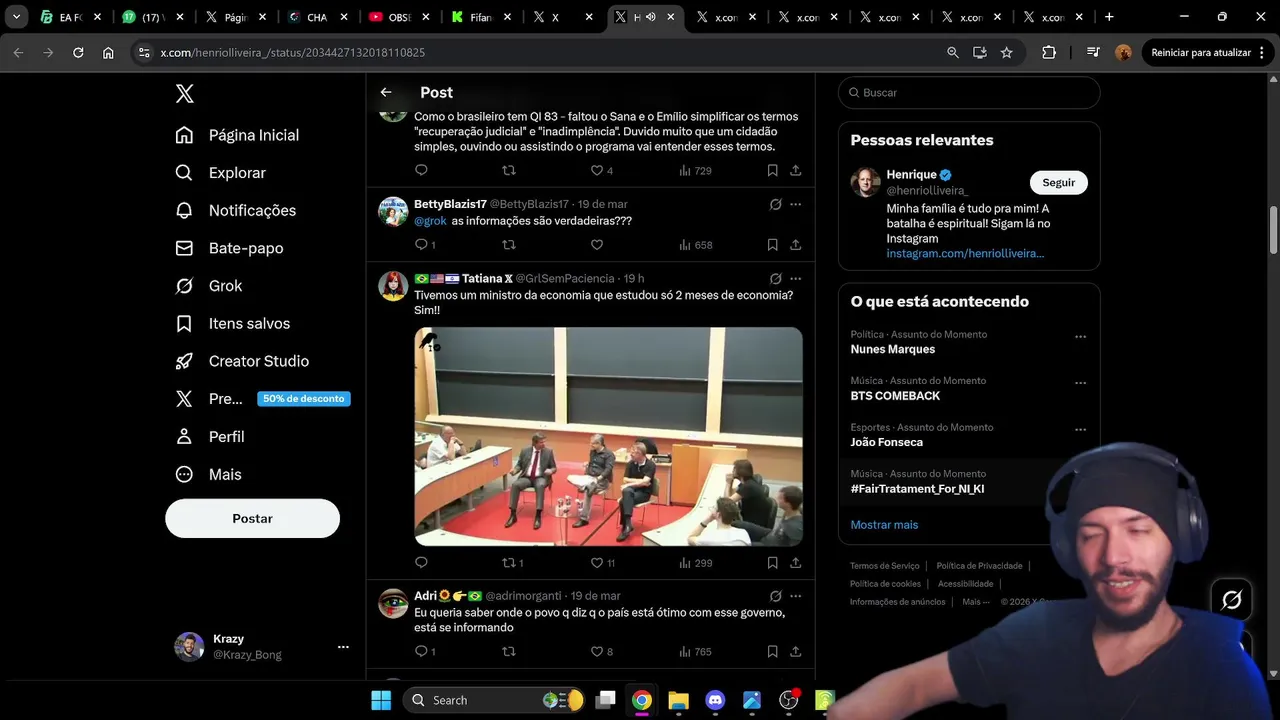Open more options on Tatiana's post
This screenshot has width=1280, height=720.
[x=796, y=279]
